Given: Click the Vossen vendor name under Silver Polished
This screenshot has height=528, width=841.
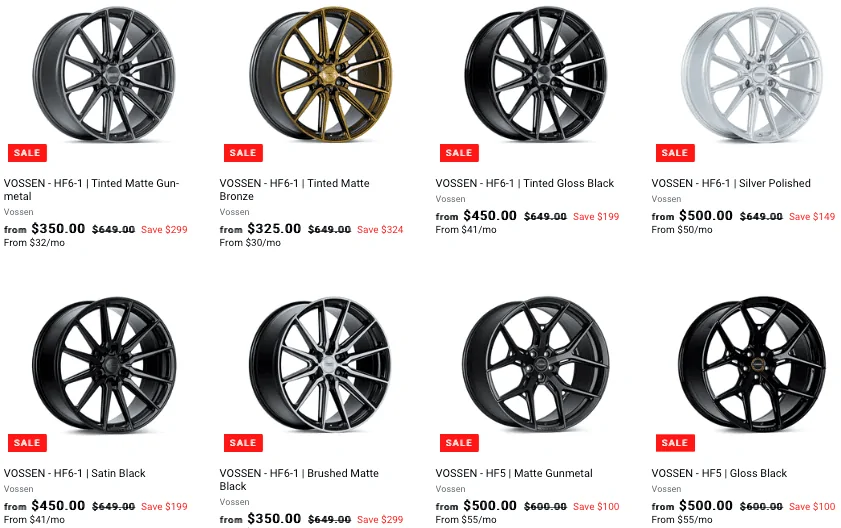Looking at the screenshot, I should point(666,199).
